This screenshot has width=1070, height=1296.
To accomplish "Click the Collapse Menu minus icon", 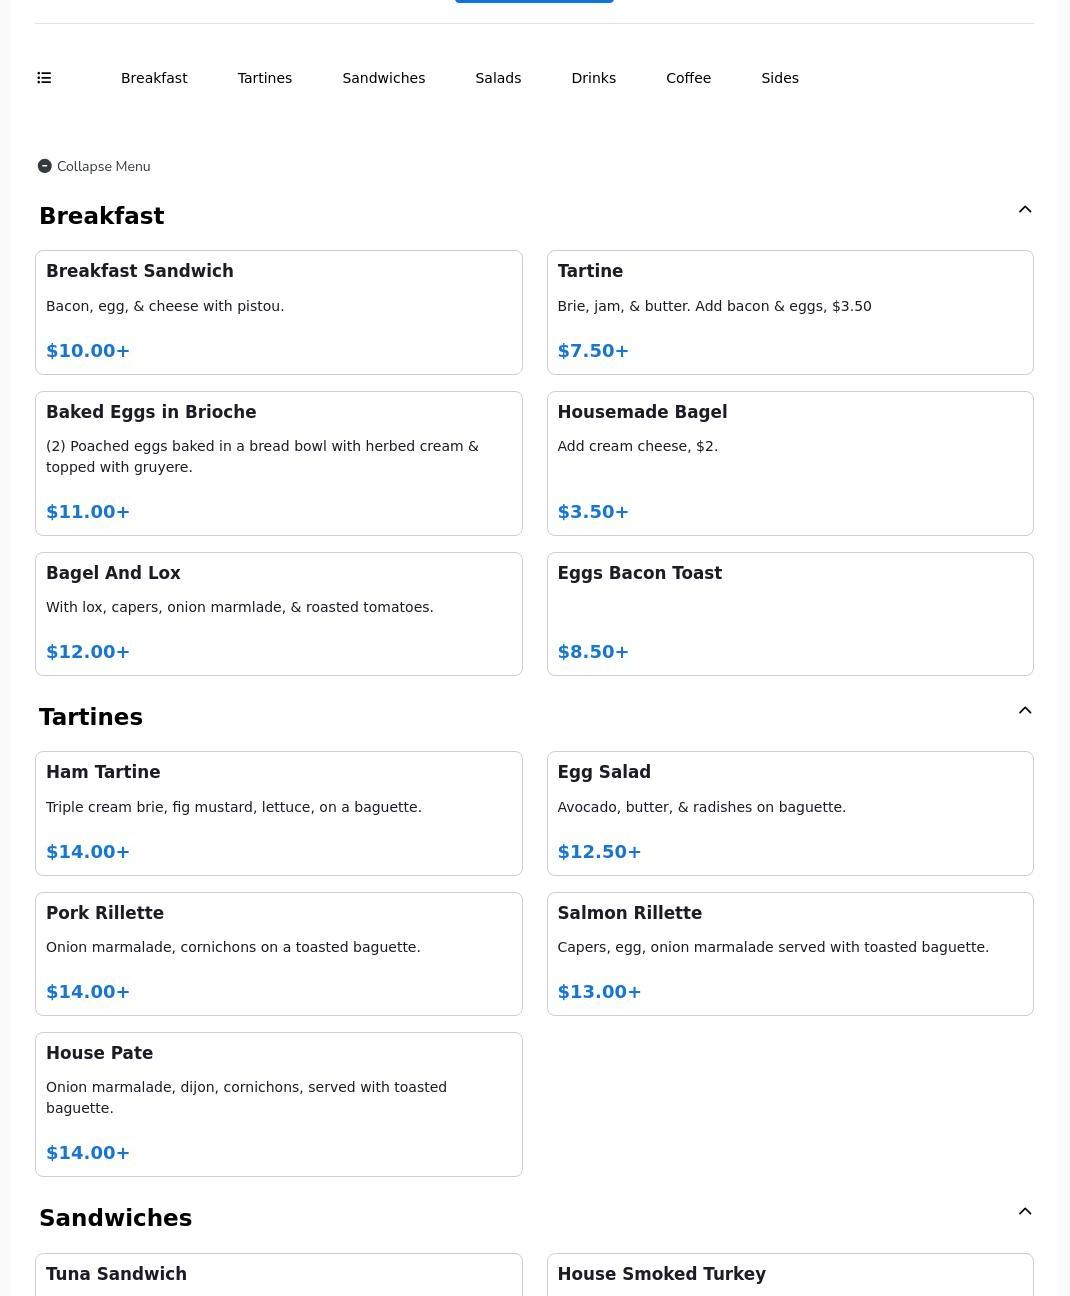I will (45, 166).
